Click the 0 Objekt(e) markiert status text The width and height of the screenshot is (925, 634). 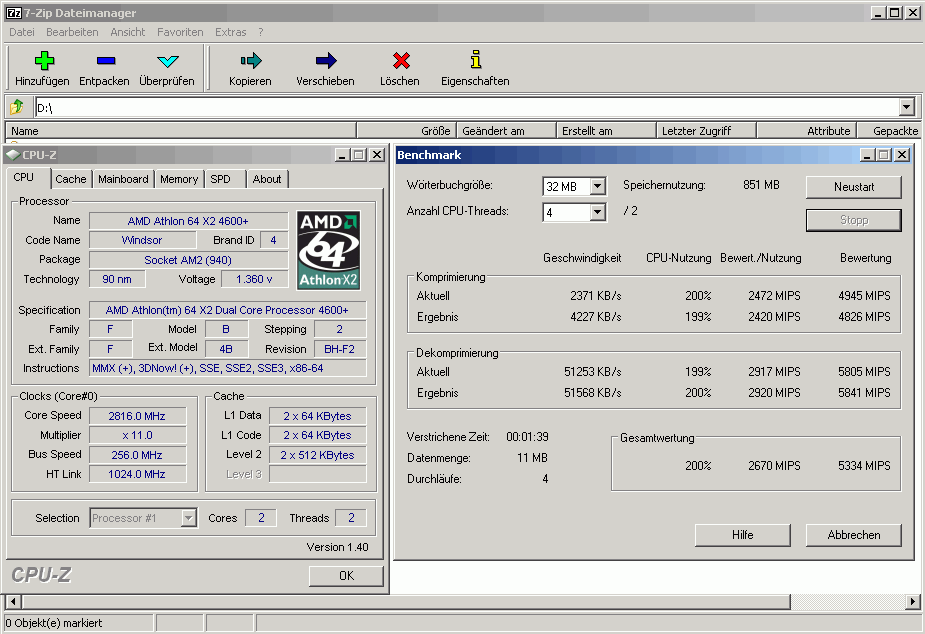(54, 623)
